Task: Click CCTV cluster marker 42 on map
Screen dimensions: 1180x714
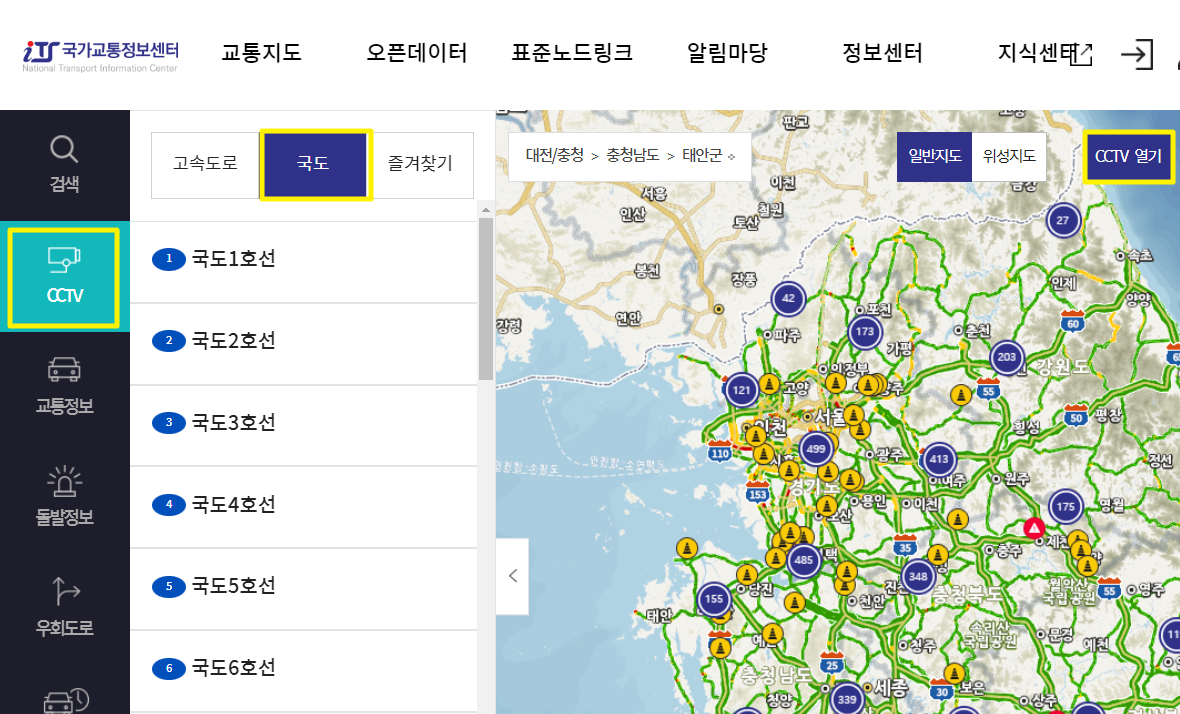Action: [788, 298]
